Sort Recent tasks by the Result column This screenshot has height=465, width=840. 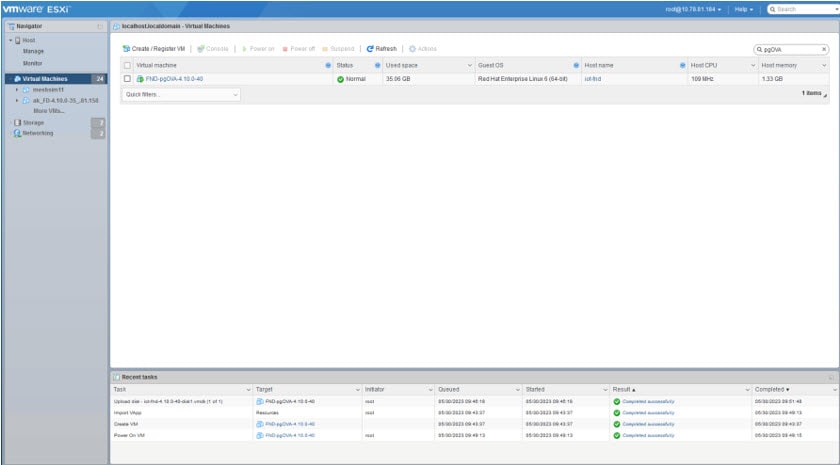[x=624, y=389]
